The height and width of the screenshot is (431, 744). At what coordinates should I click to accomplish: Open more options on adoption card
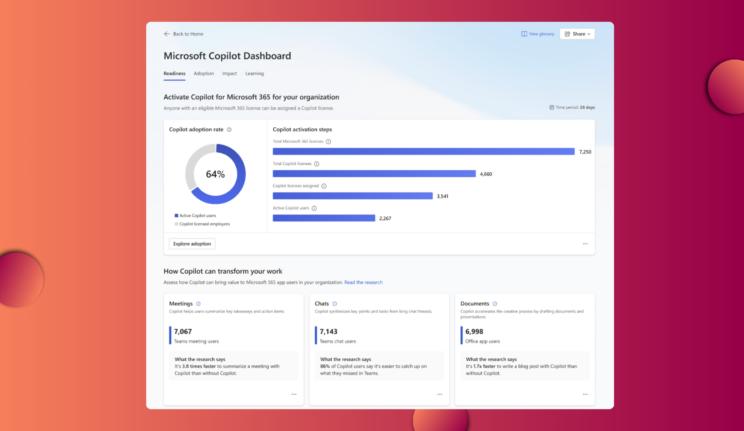coord(585,244)
